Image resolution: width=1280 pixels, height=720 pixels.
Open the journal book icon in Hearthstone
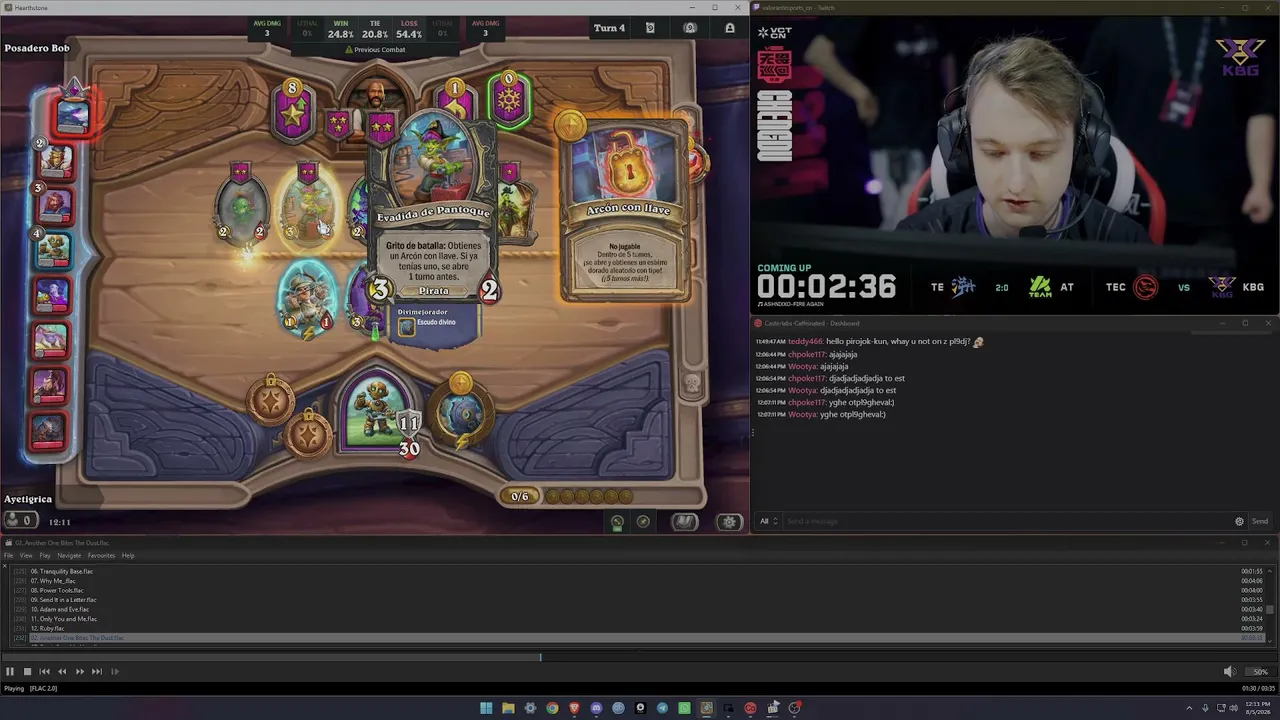[x=684, y=521]
